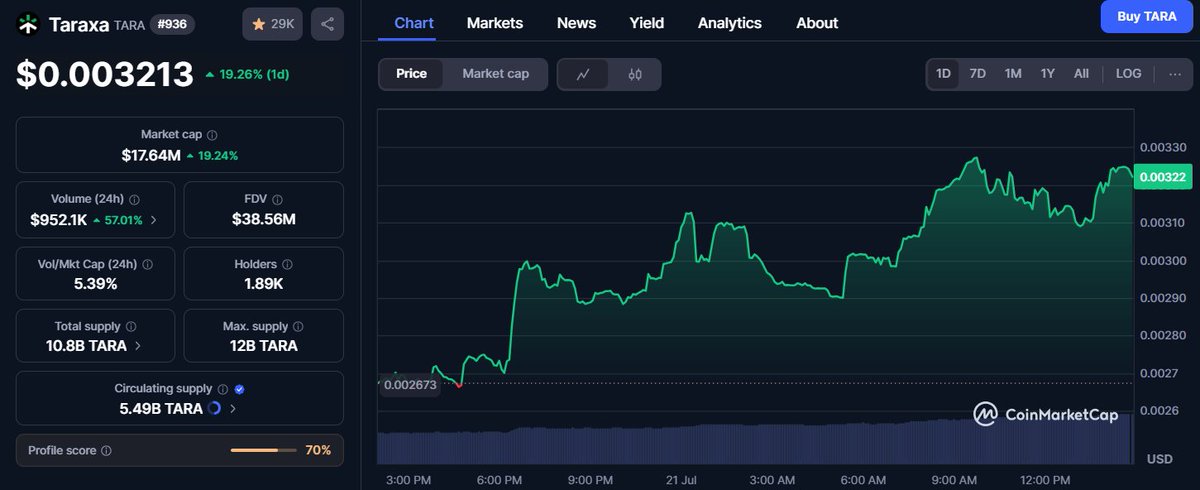The width and height of the screenshot is (1200, 490).
Task: Switch to line chart view icon
Action: 583,74
